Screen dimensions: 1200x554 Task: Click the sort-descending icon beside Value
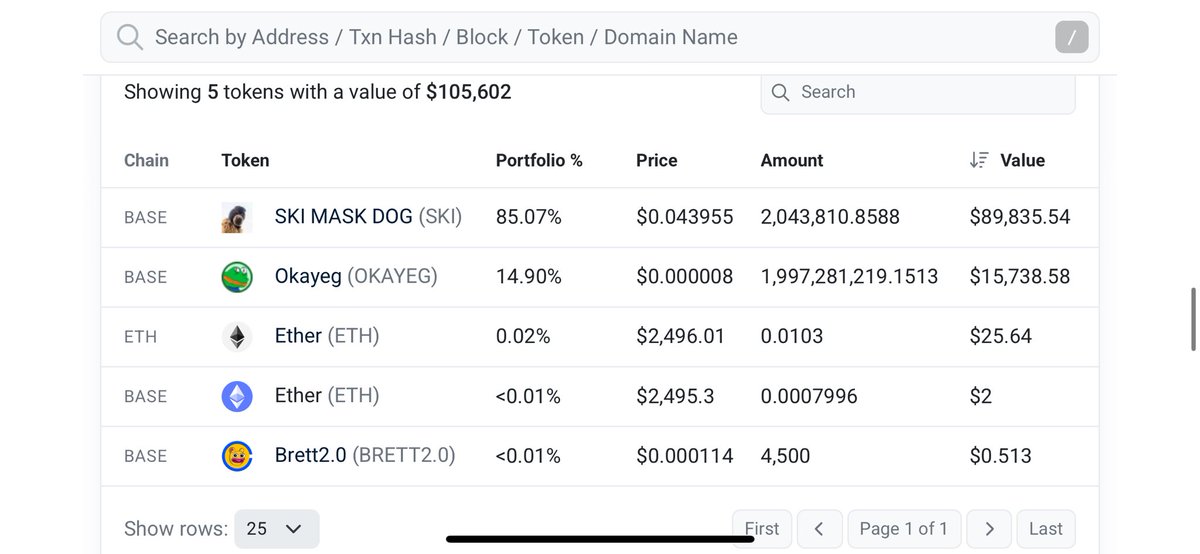coord(979,160)
